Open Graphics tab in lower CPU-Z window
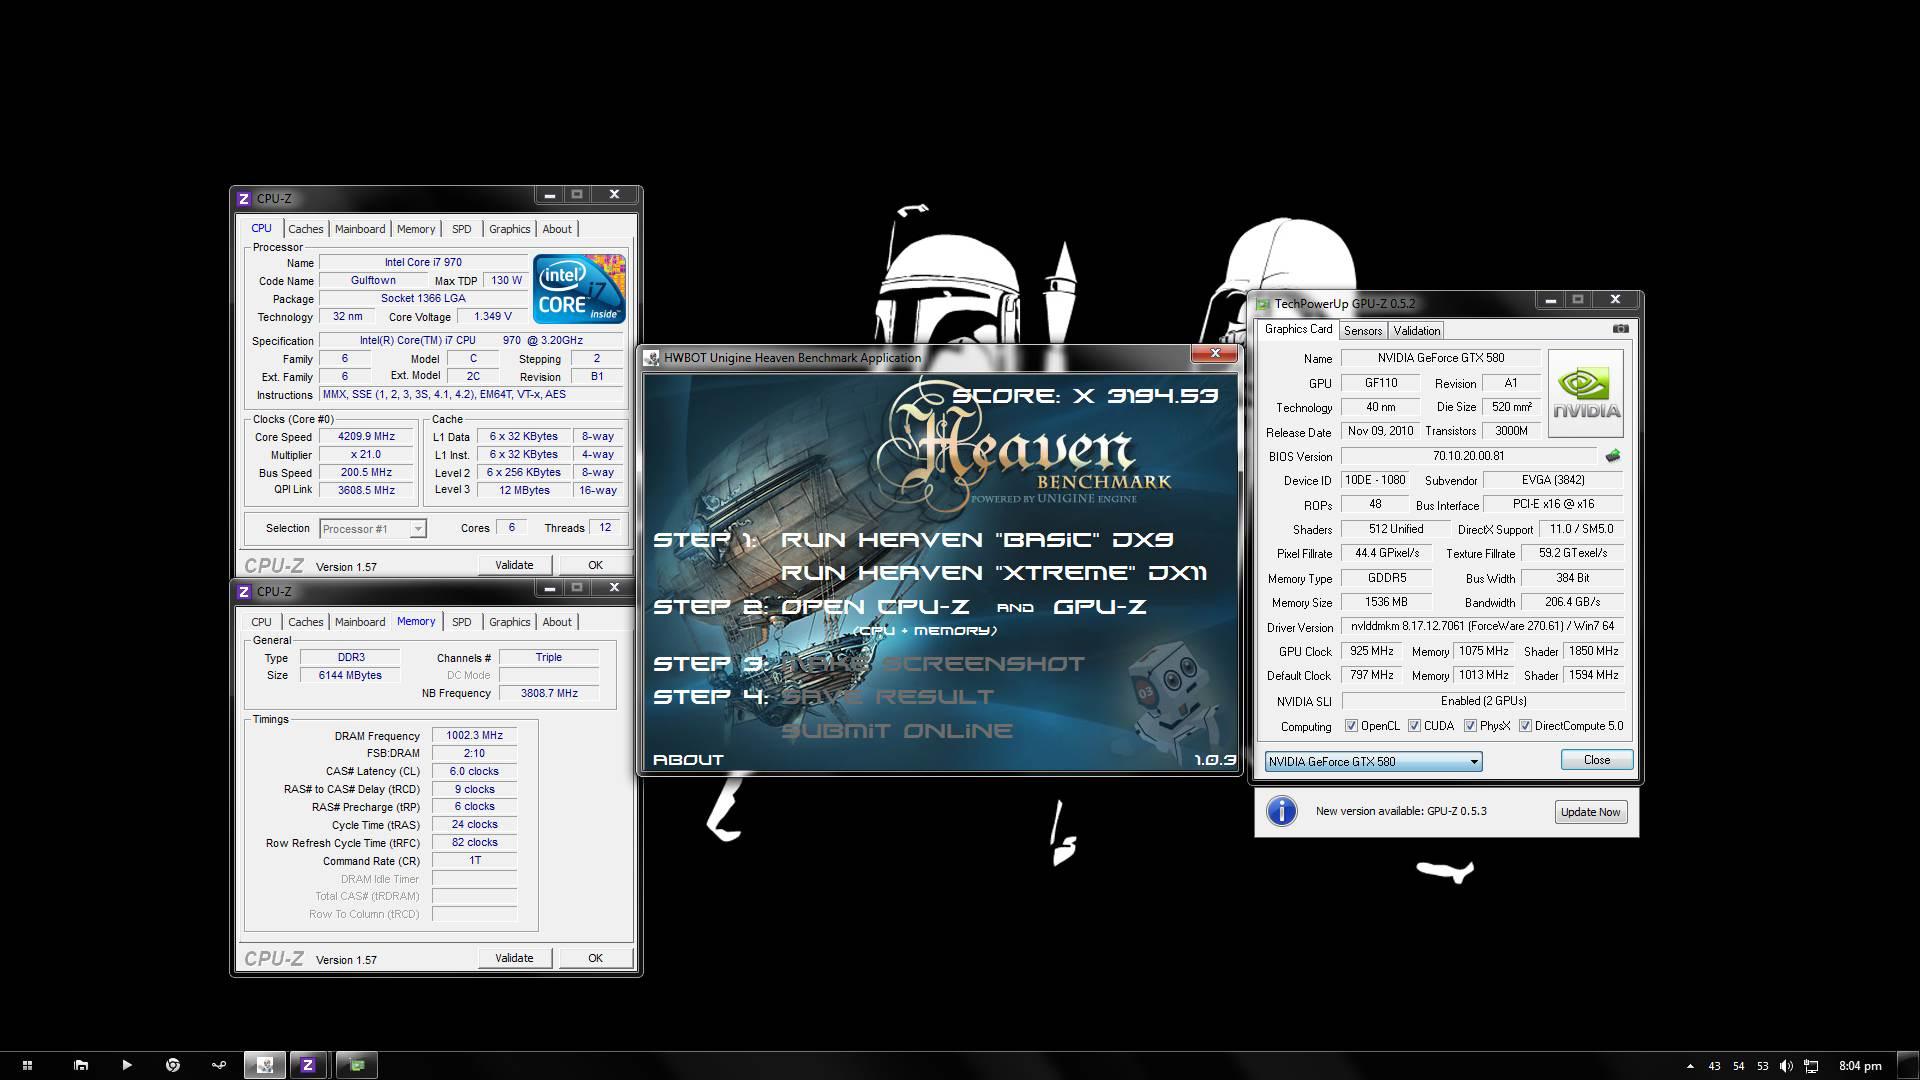The width and height of the screenshot is (1920, 1080). click(509, 622)
